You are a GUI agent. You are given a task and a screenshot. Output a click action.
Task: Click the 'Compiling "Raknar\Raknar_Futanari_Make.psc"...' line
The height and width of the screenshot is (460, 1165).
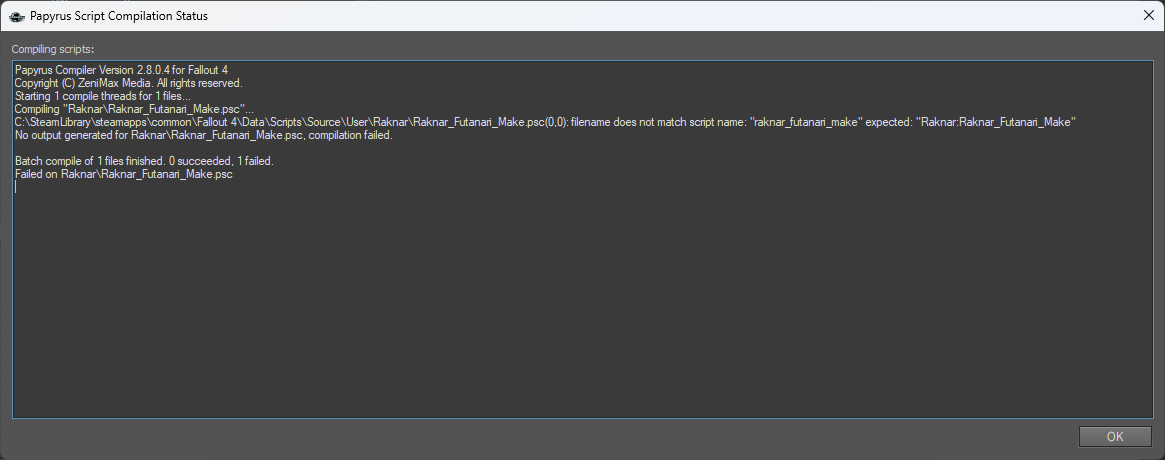coord(134,109)
